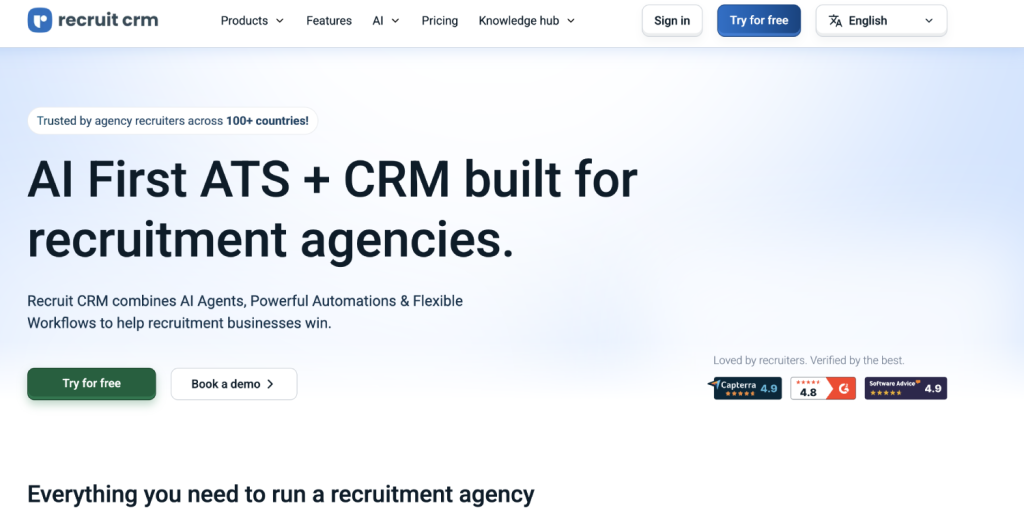
Task: Click the green Try for free button
Action: [91, 383]
